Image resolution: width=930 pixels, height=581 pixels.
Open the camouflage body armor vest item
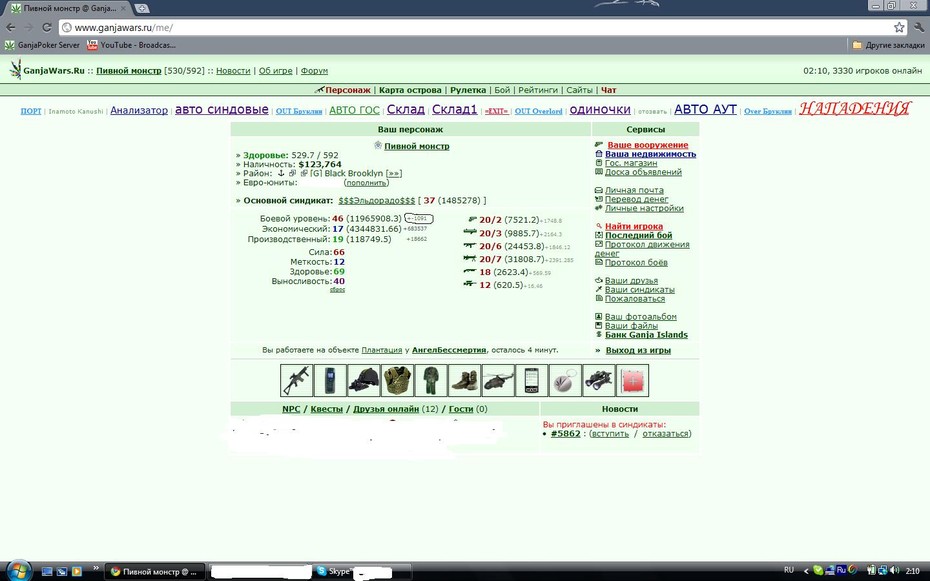397,381
